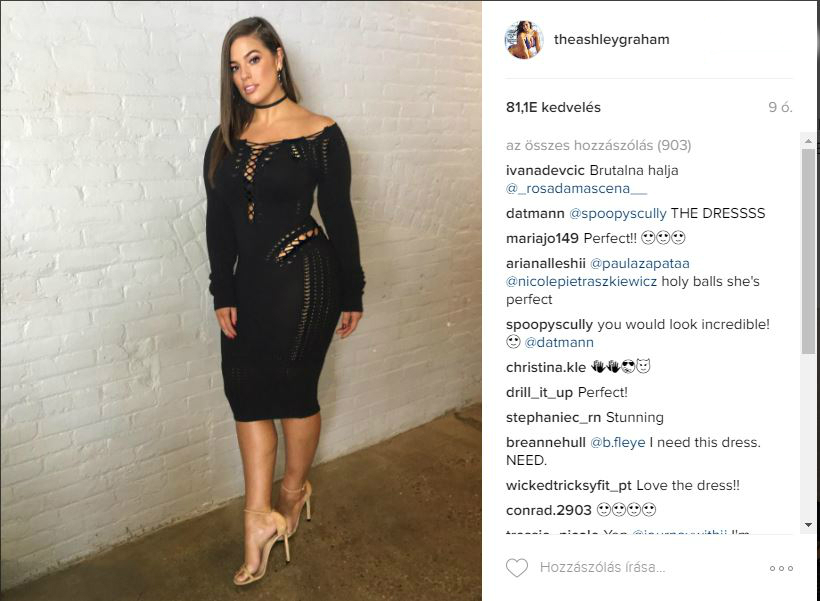Open the @datmann mention link
This screenshot has width=820, height=601.
[559, 343]
